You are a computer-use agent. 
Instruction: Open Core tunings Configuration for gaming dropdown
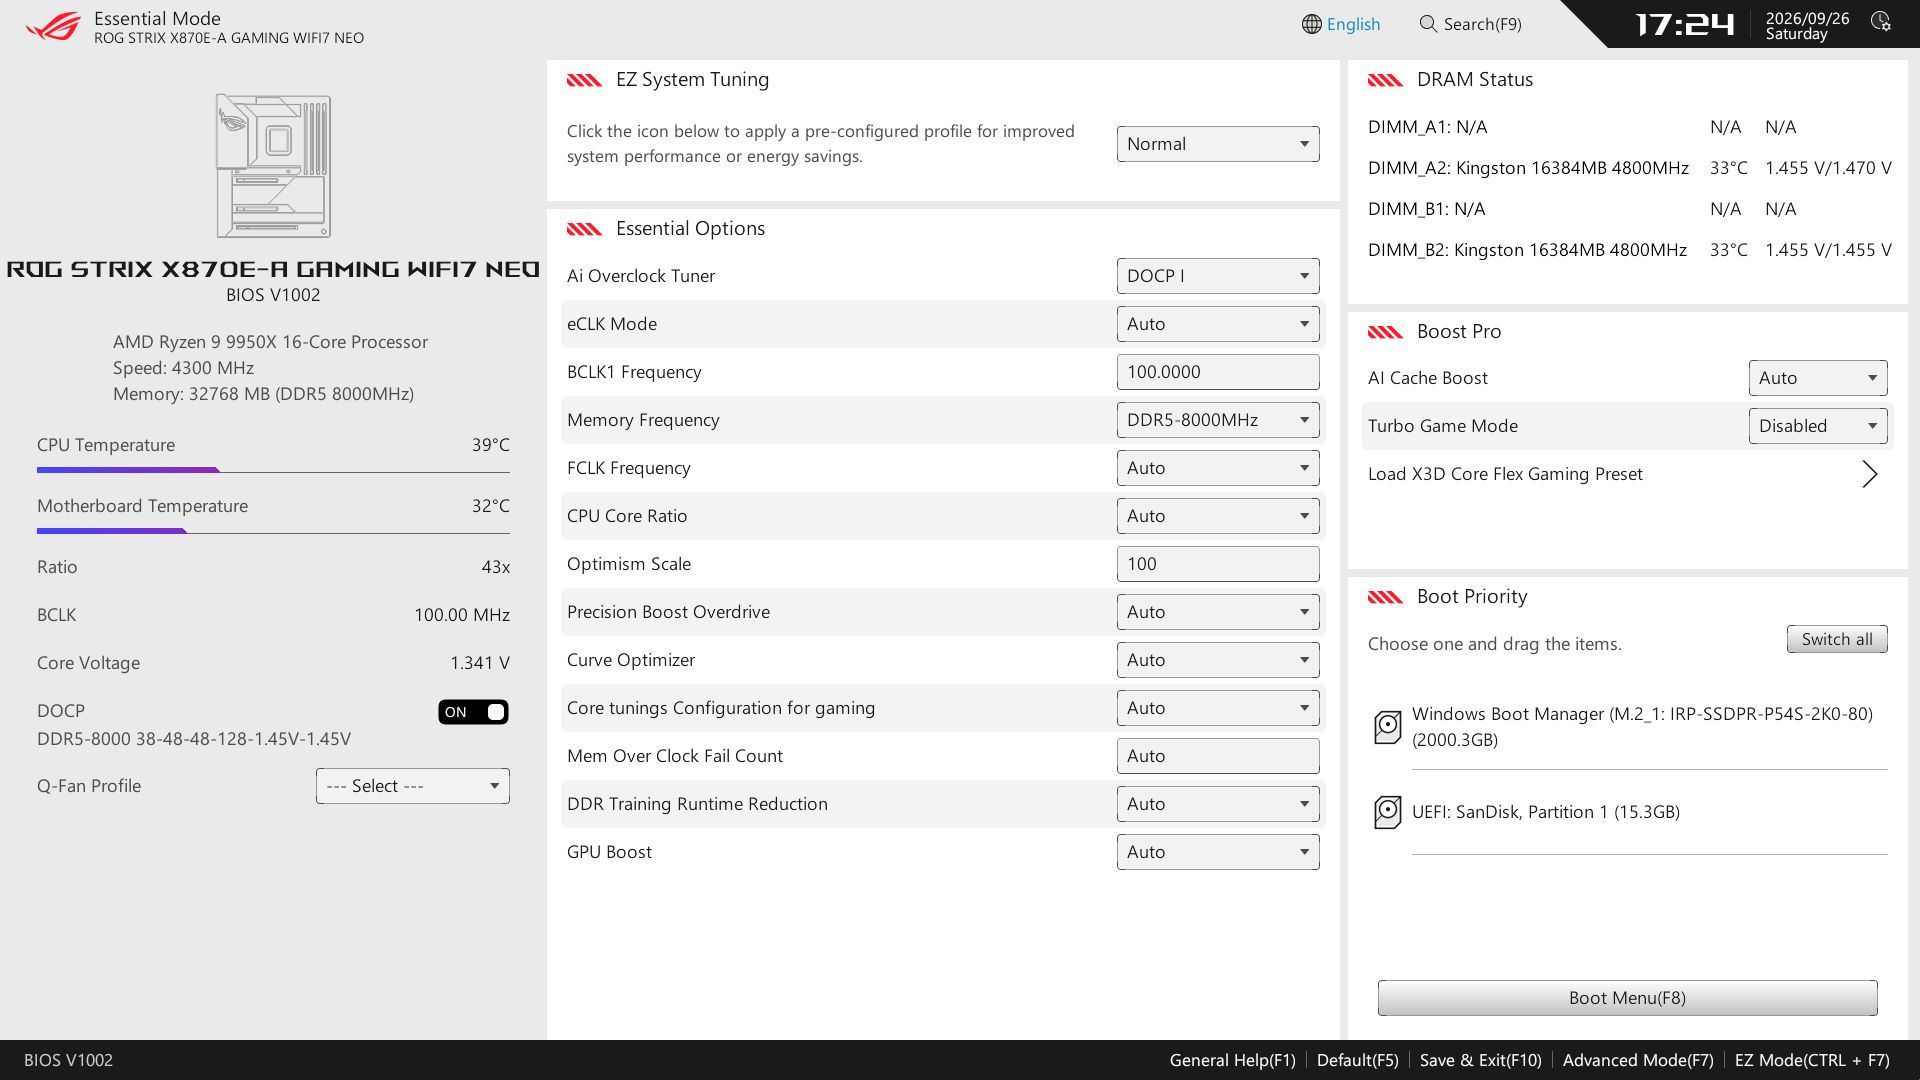point(1218,708)
